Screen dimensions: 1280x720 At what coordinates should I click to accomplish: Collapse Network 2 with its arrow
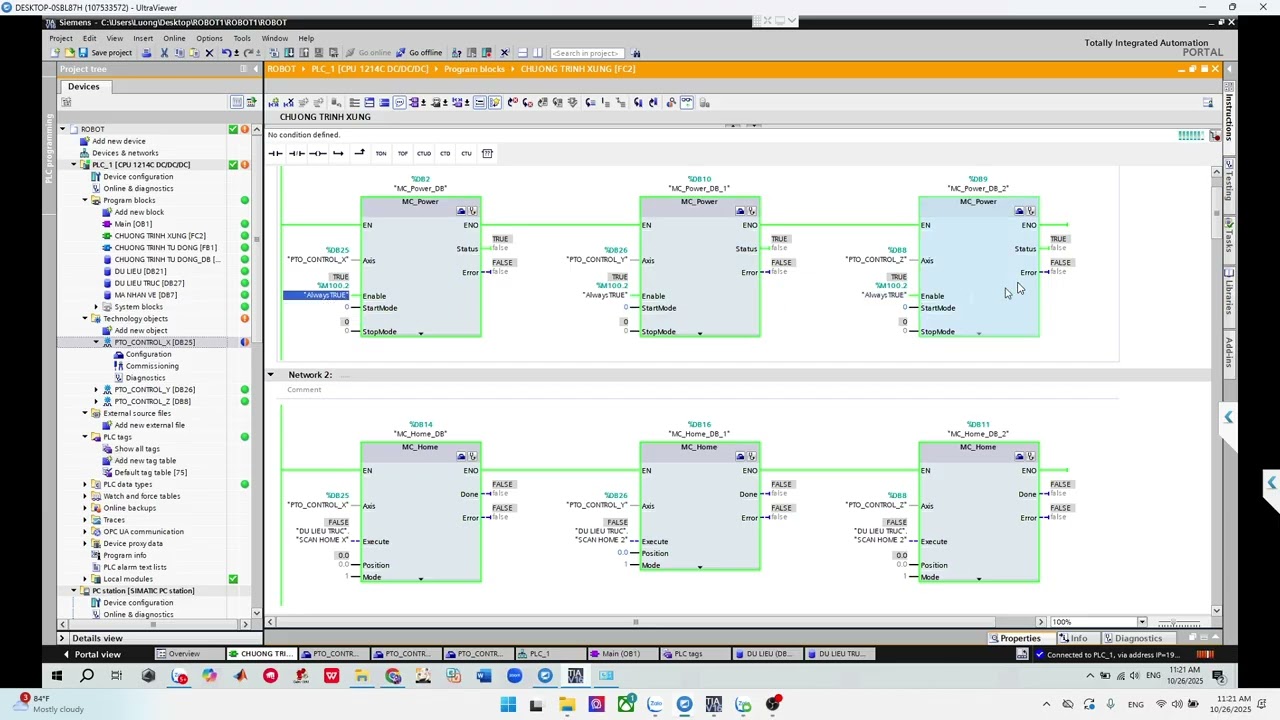[x=270, y=375]
